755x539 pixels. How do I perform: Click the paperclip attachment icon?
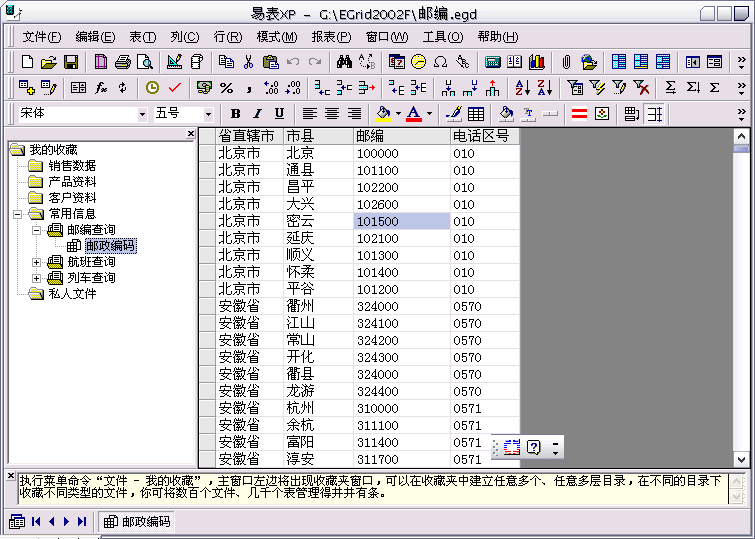pyautogui.click(x=566, y=62)
